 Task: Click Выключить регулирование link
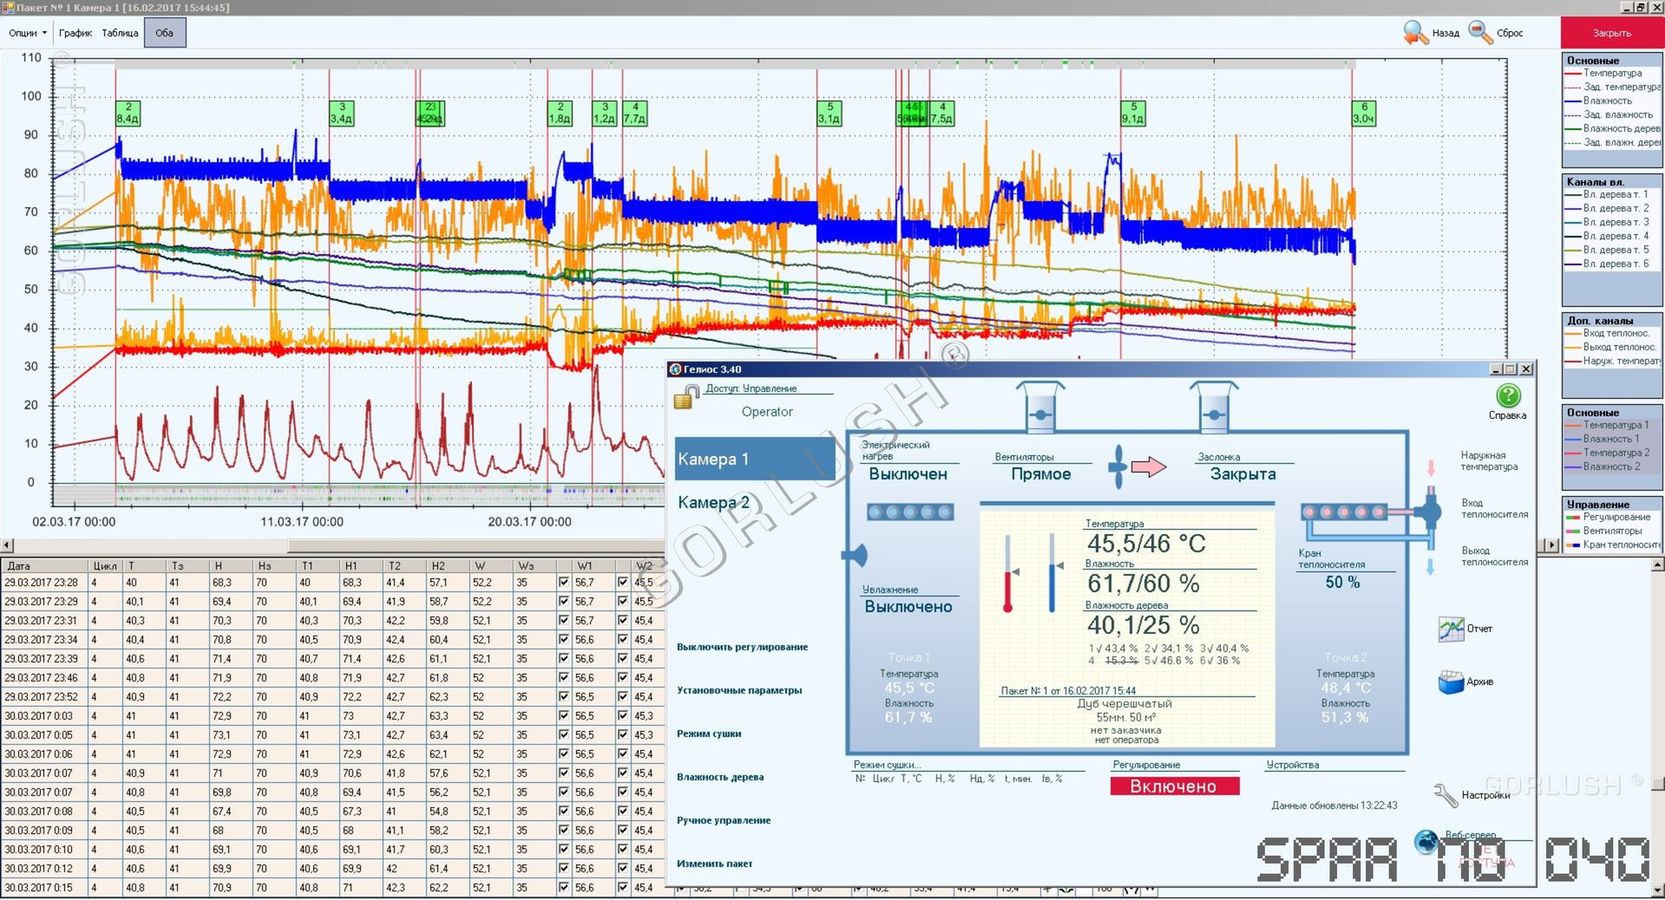(742, 647)
